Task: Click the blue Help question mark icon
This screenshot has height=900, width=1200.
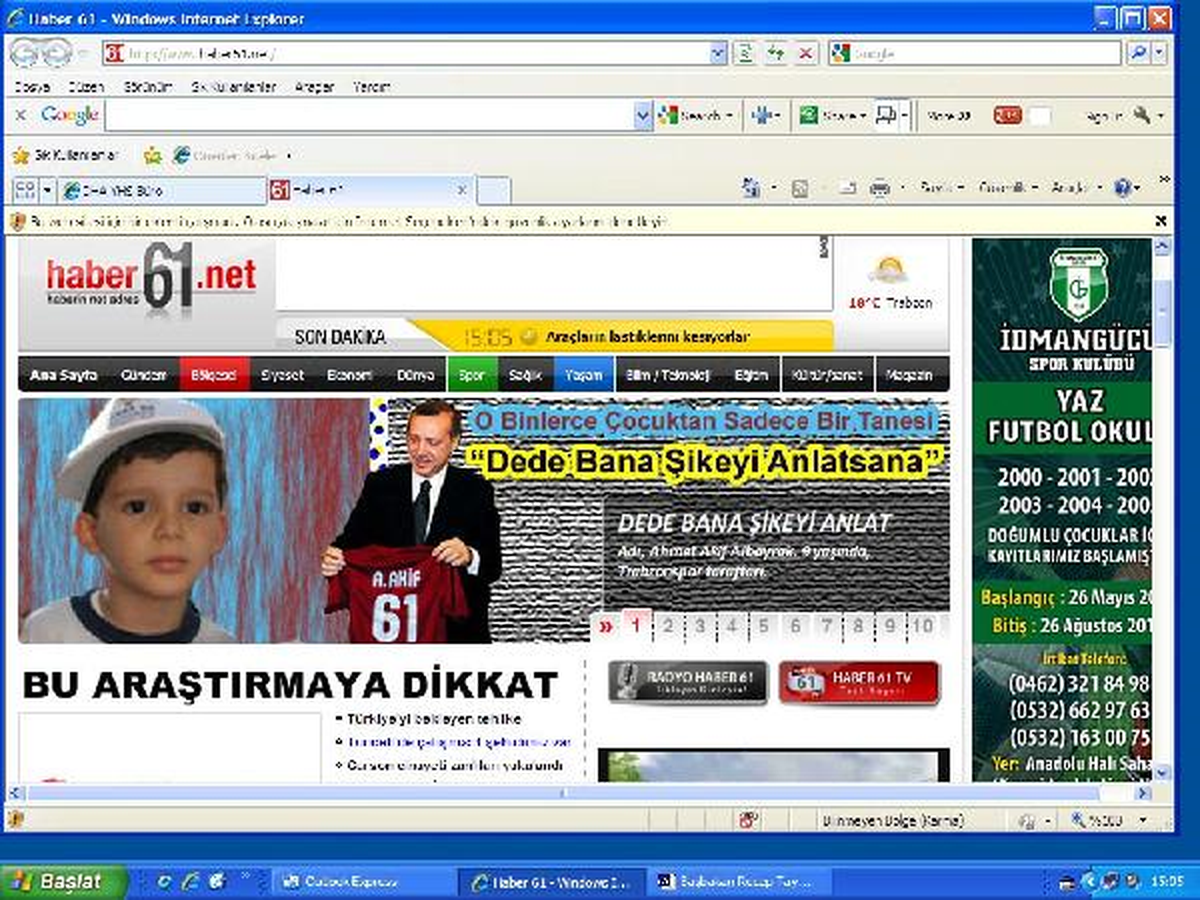Action: click(1122, 187)
